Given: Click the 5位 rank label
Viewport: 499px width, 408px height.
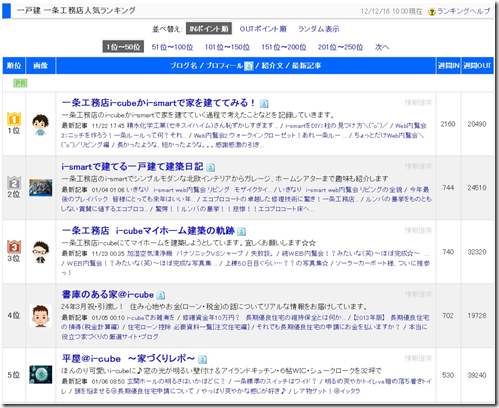Looking at the screenshot, I should [x=14, y=375].
